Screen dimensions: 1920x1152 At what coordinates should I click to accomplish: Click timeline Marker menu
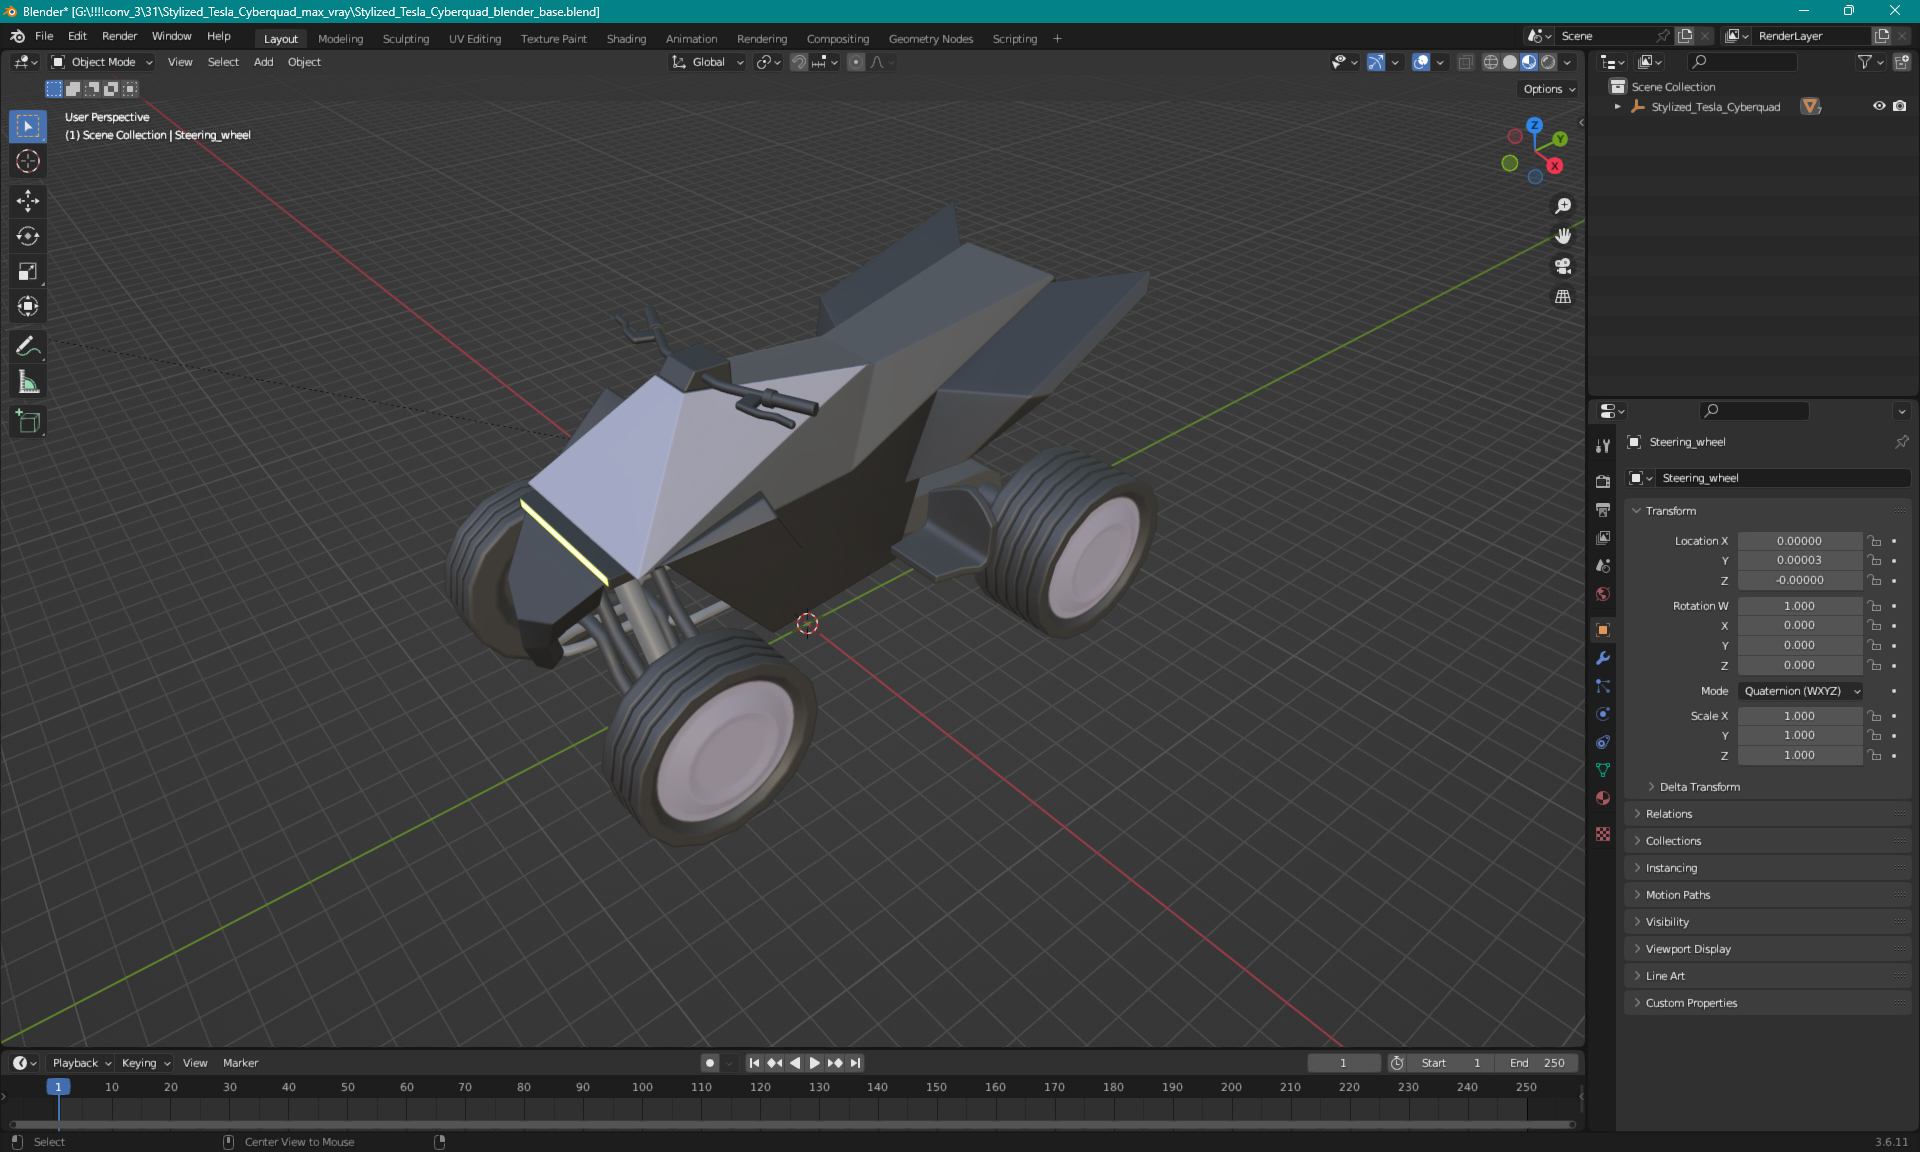[240, 1063]
